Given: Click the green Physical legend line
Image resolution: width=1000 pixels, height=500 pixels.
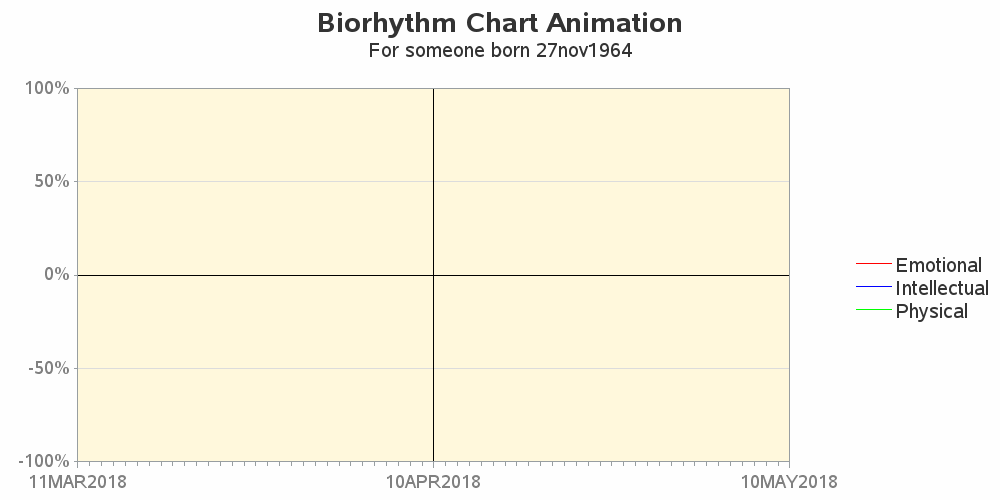Looking at the screenshot, I should click(x=873, y=309).
